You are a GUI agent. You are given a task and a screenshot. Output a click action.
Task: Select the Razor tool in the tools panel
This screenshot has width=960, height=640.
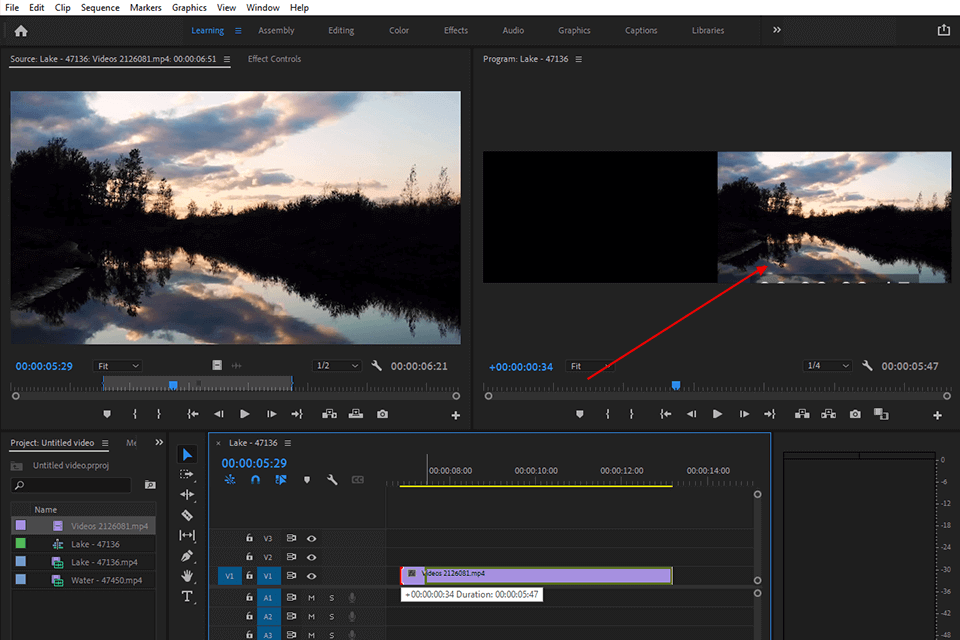(x=187, y=515)
